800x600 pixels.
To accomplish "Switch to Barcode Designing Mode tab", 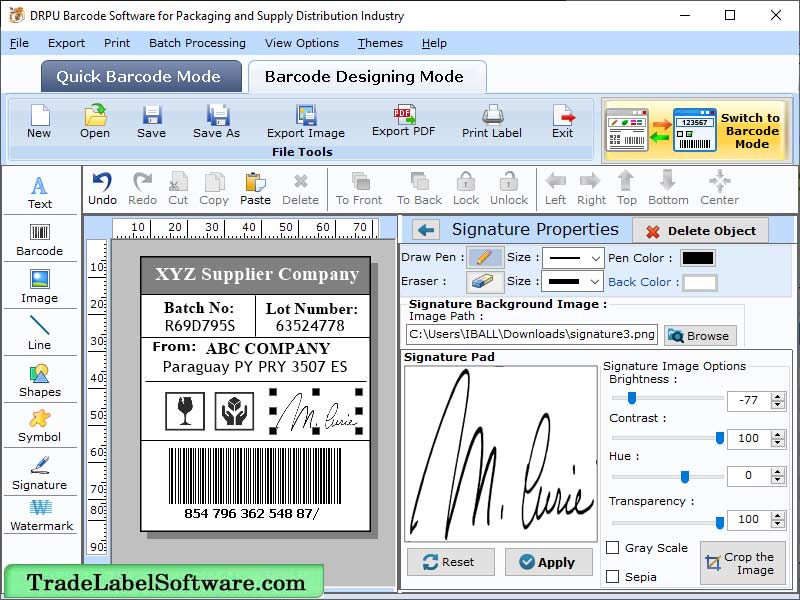I will coord(367,77).
